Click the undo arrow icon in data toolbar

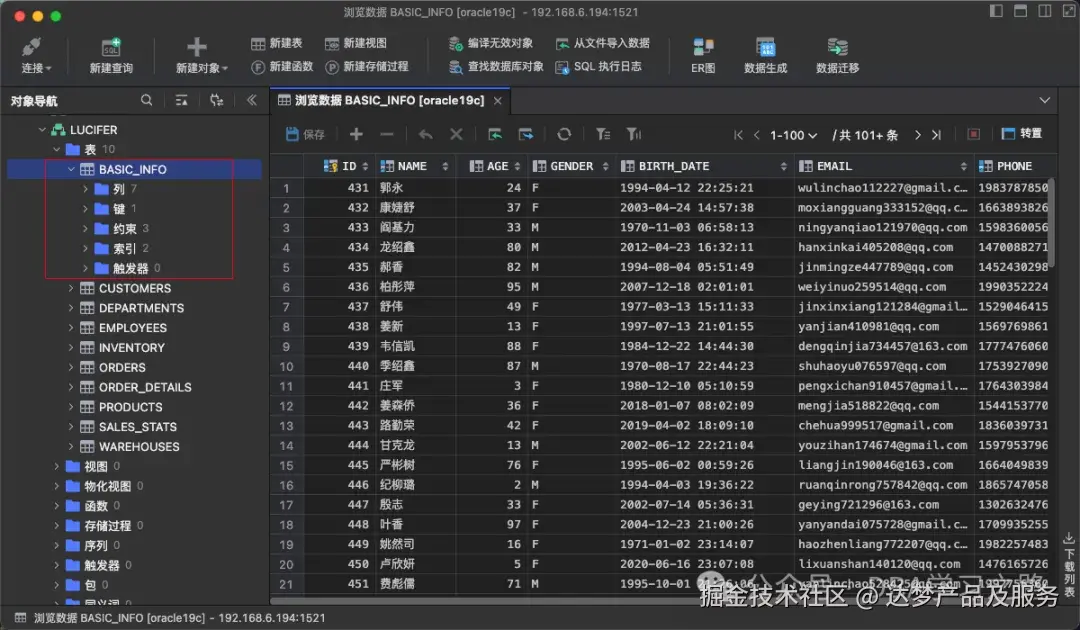point(426,134)
